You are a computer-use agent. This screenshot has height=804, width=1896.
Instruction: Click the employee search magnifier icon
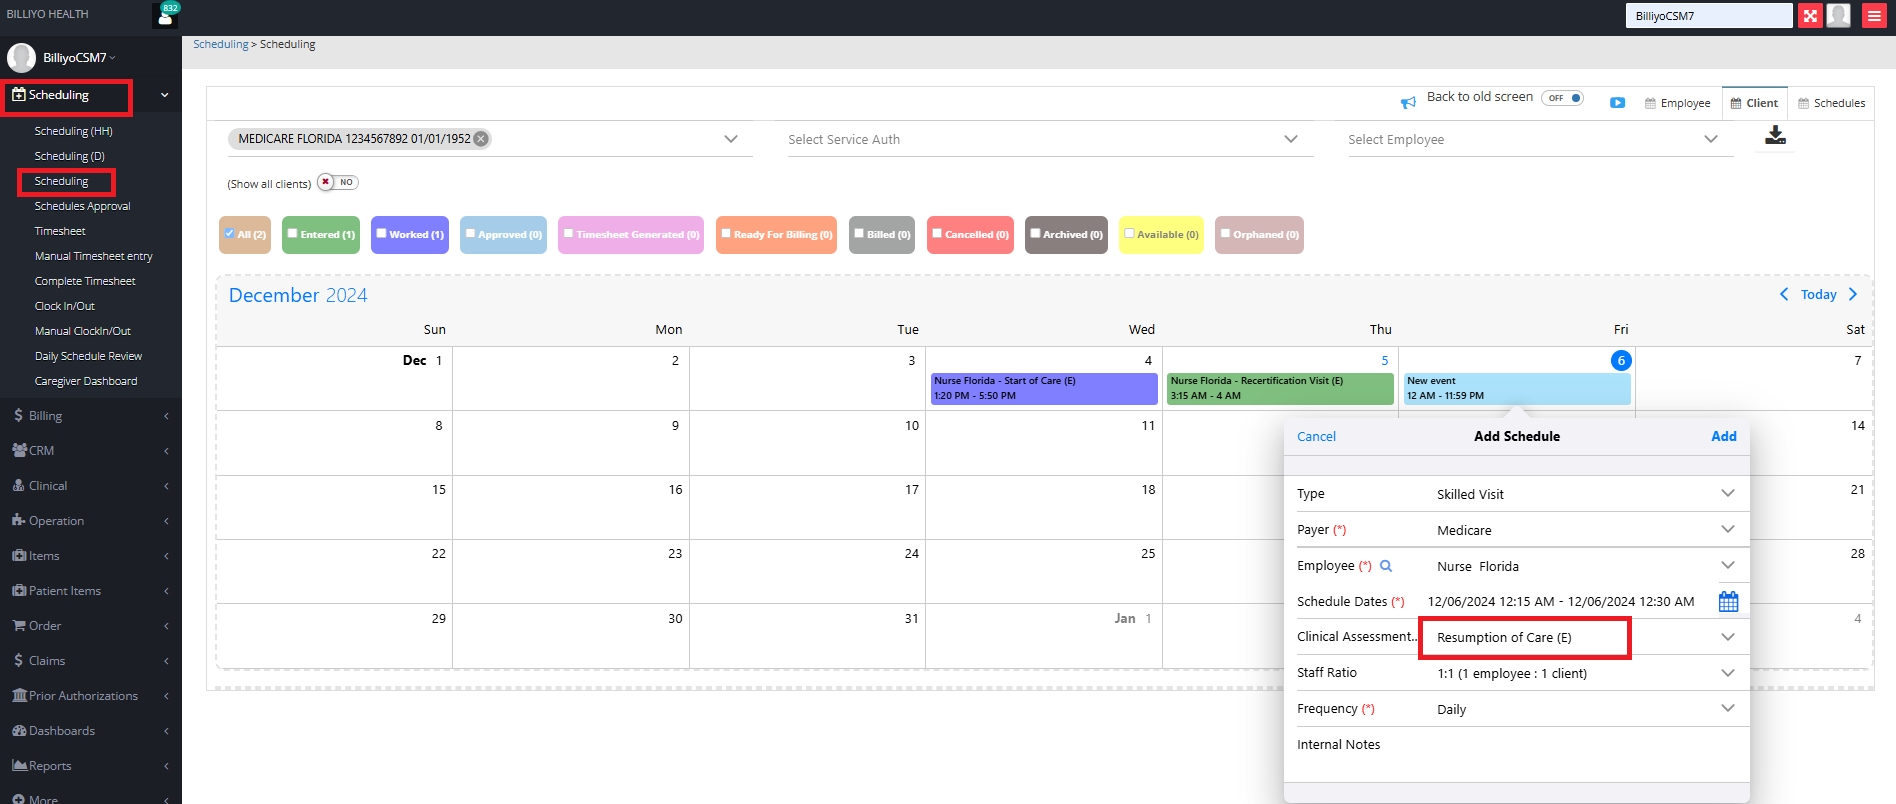(1386, 566)
